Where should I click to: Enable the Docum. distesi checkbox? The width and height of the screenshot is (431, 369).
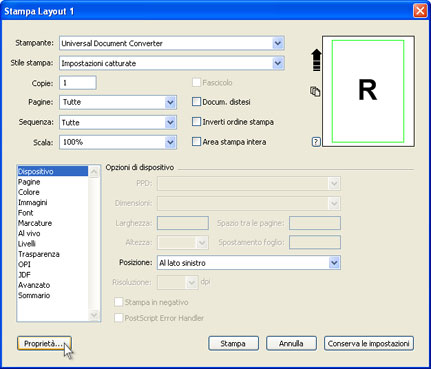point(196,102)
